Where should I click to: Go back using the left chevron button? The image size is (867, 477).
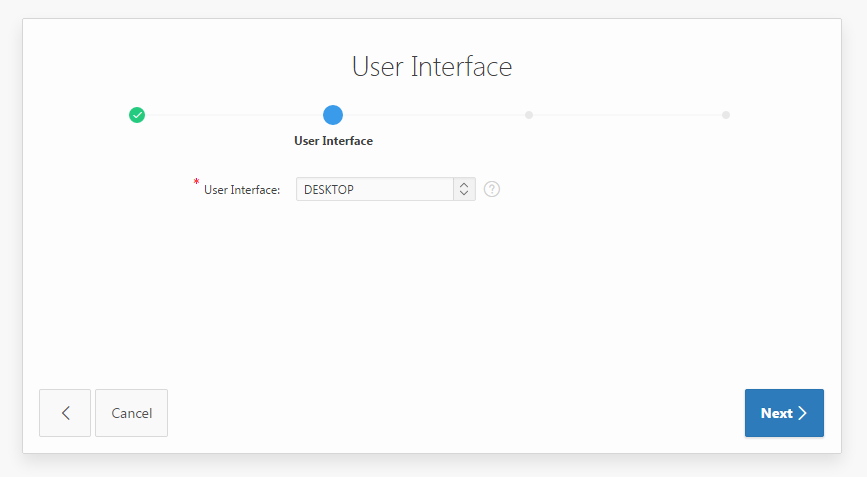click(65, 413)
